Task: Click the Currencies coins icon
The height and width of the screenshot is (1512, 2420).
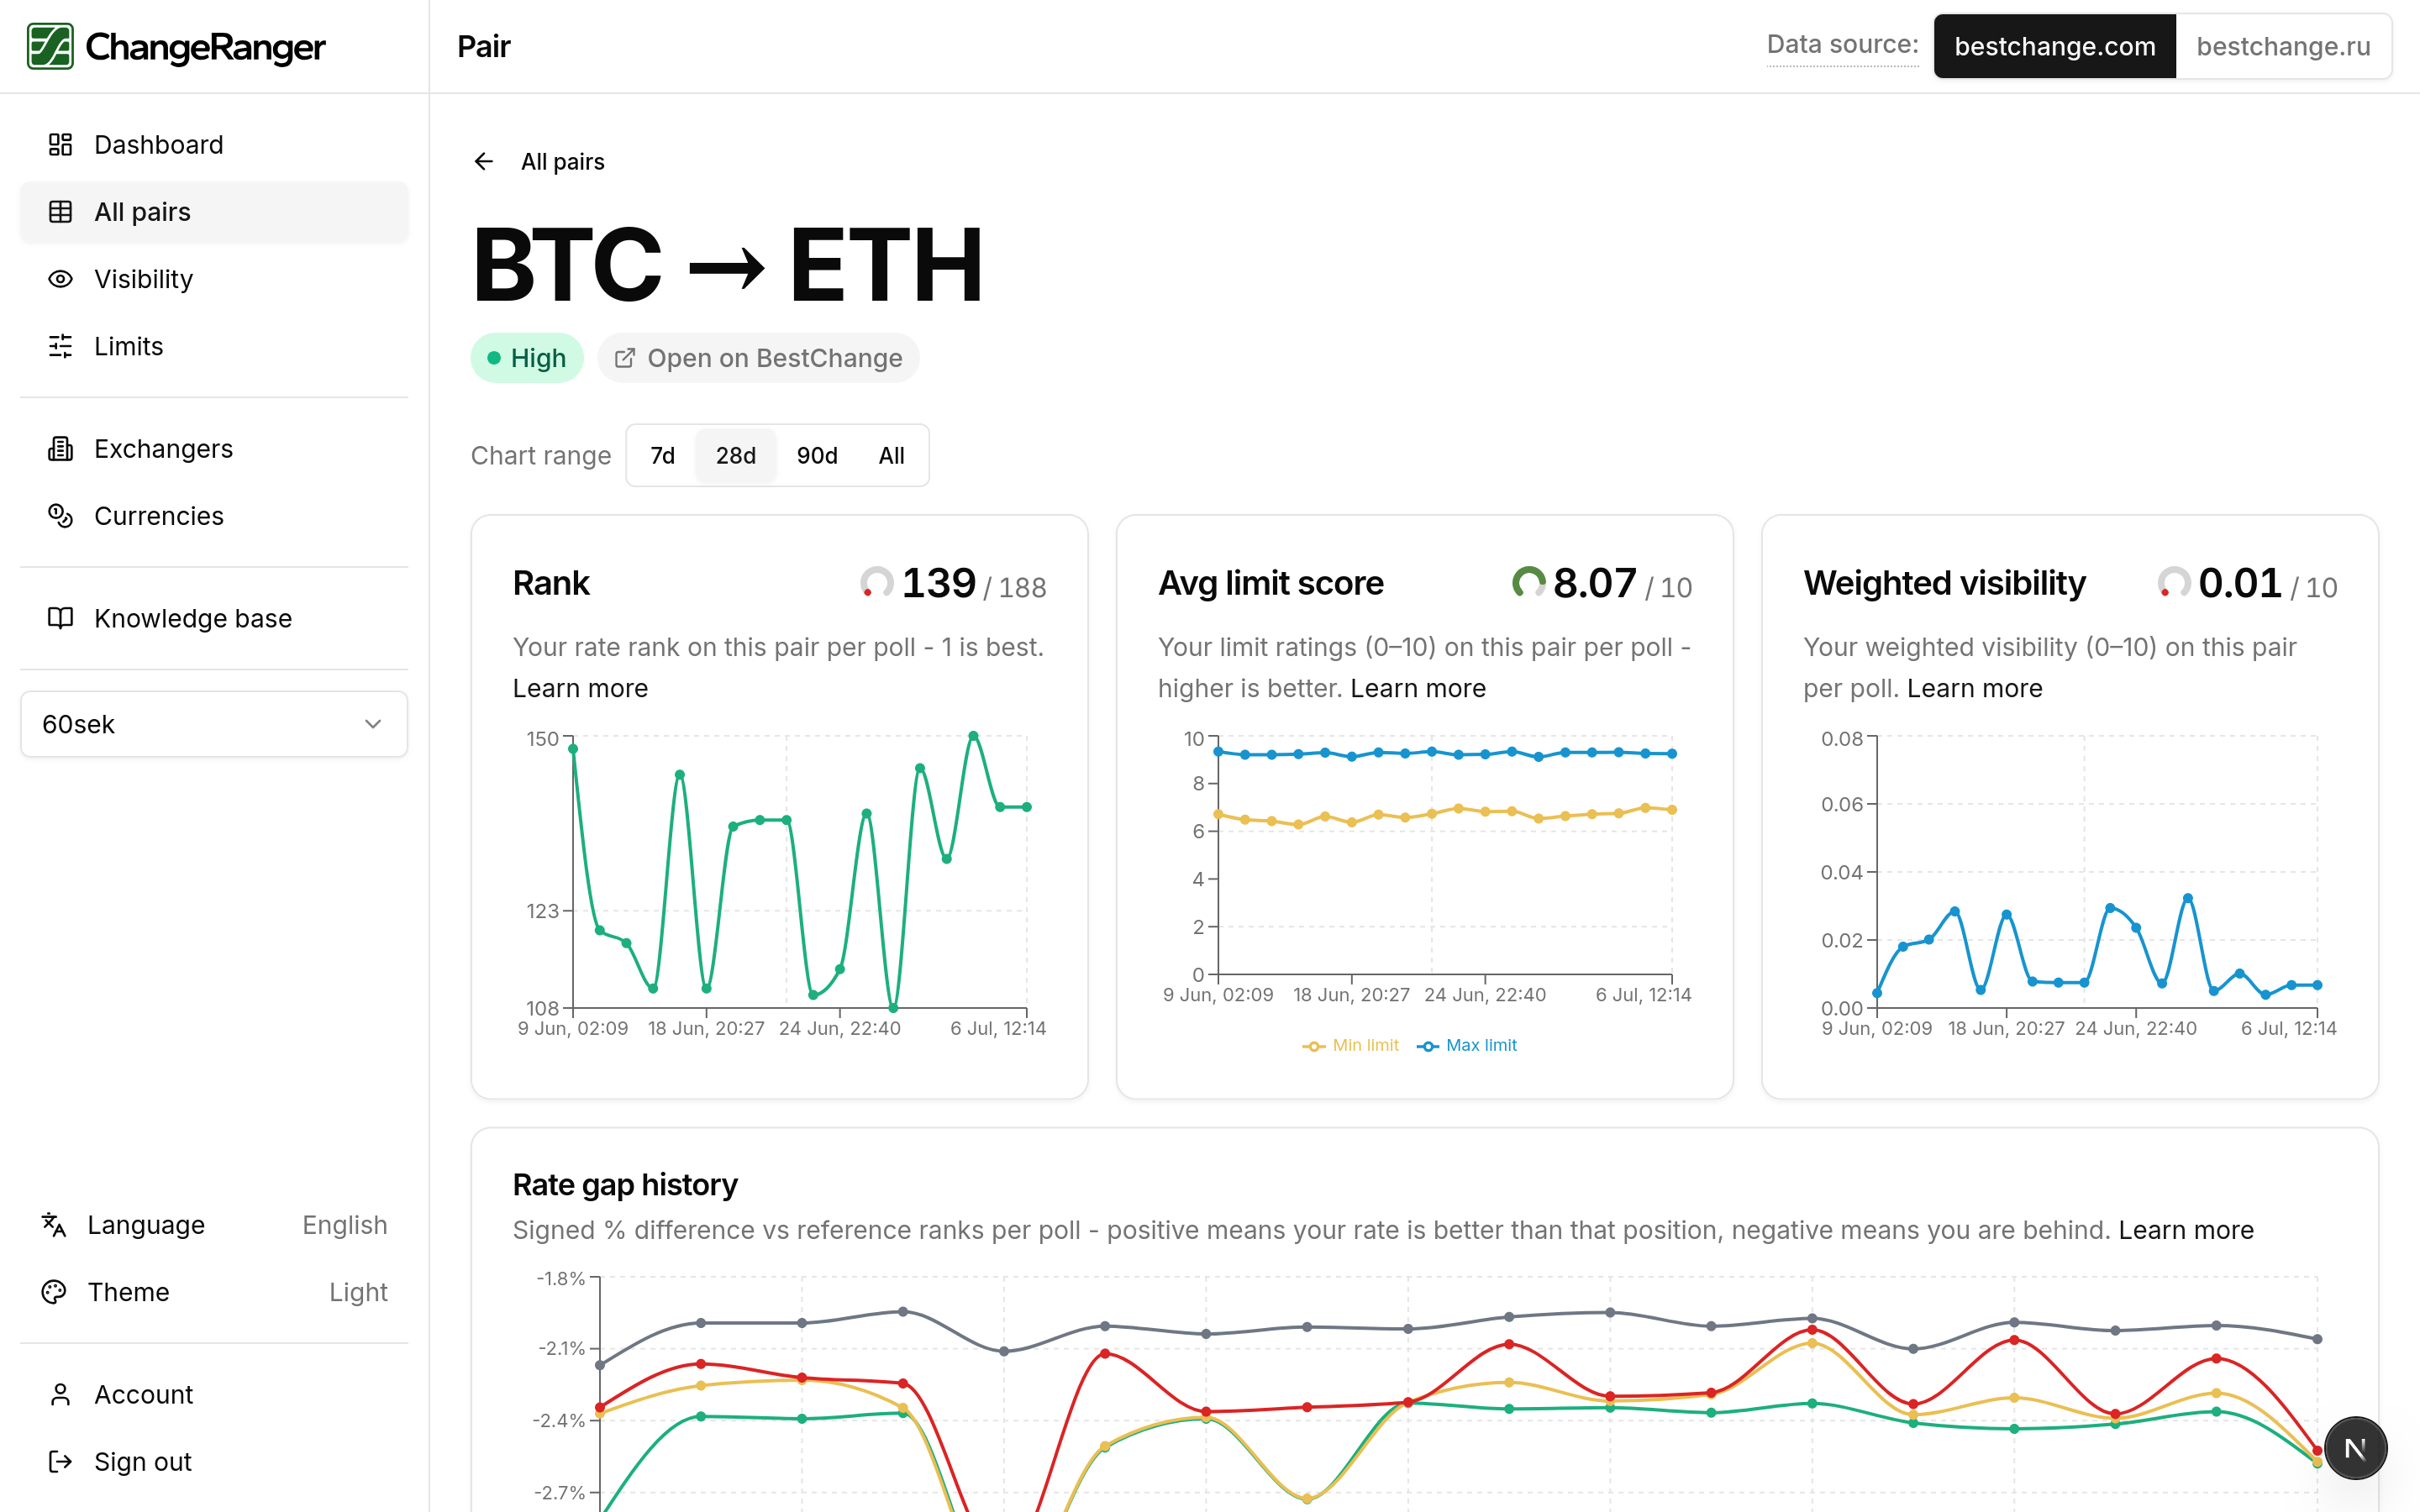Action: 60,516
